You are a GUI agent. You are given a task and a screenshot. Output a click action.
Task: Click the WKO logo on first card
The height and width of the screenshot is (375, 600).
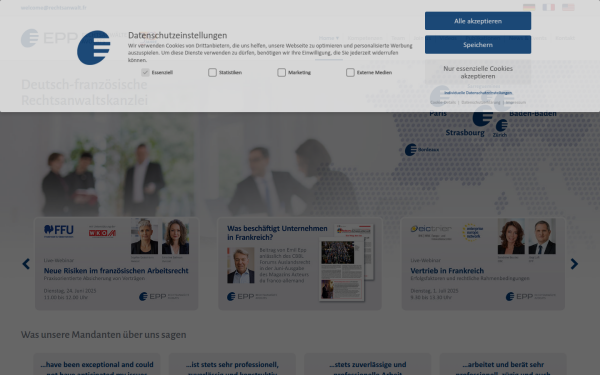pos(102,232)
